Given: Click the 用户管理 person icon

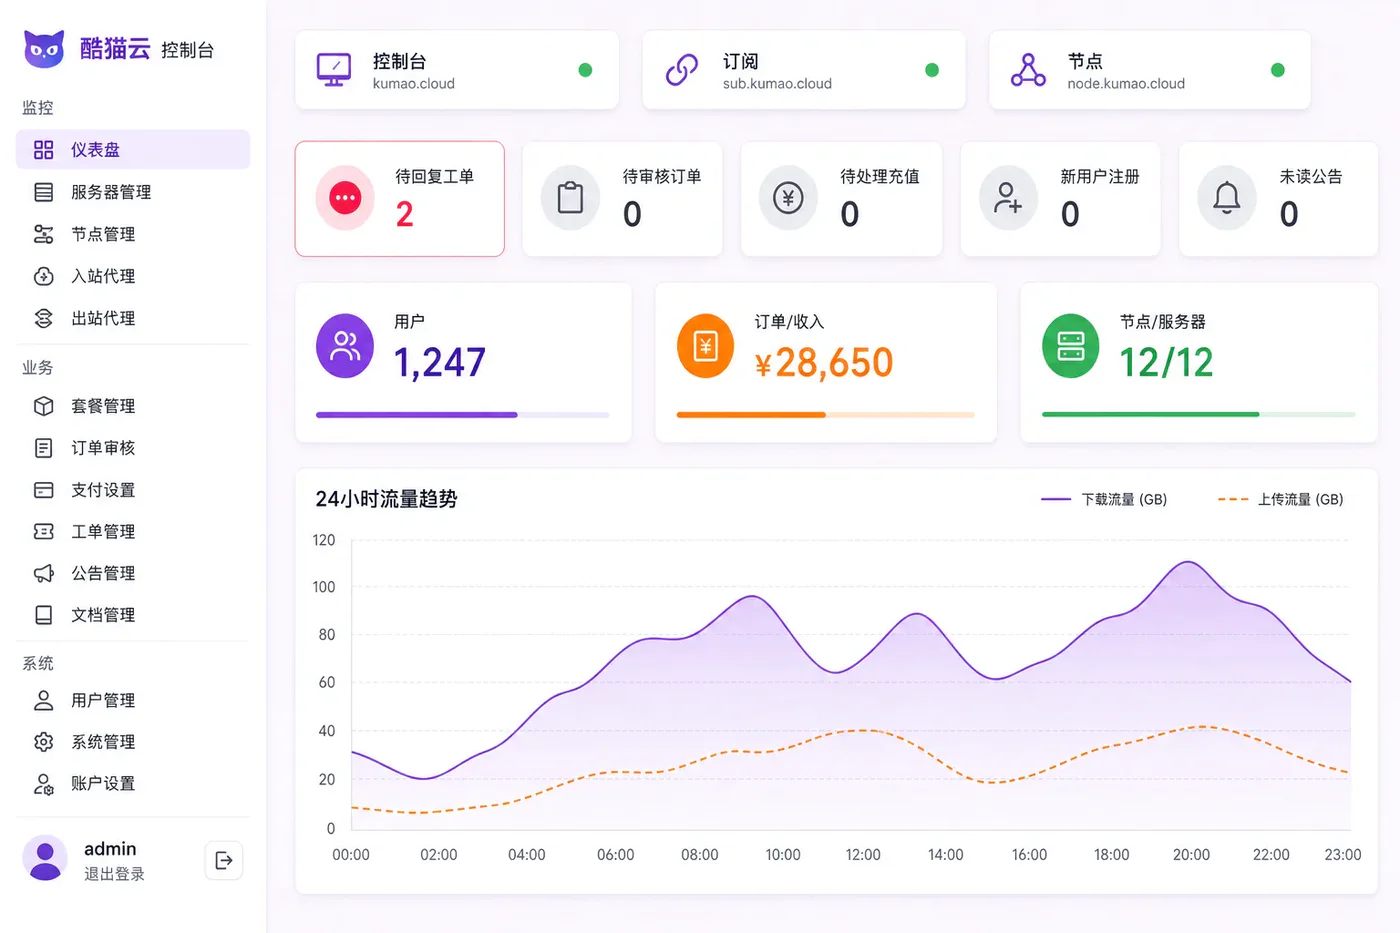Looking at the screenshot, I should coord(44,701).
